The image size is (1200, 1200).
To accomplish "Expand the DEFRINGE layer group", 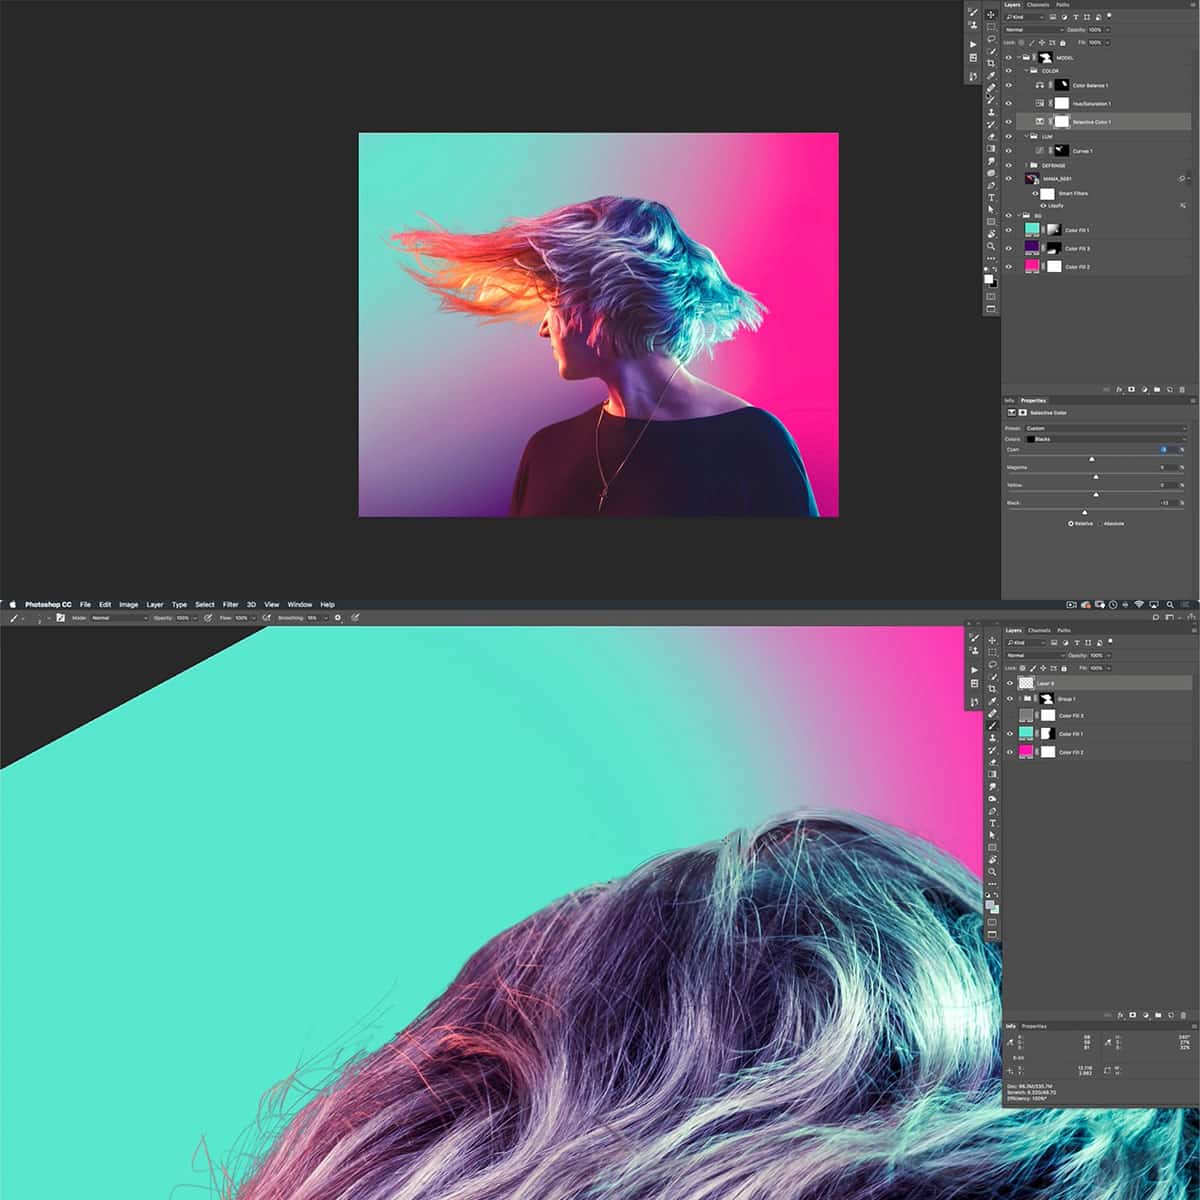I will tap(1027, 165).
